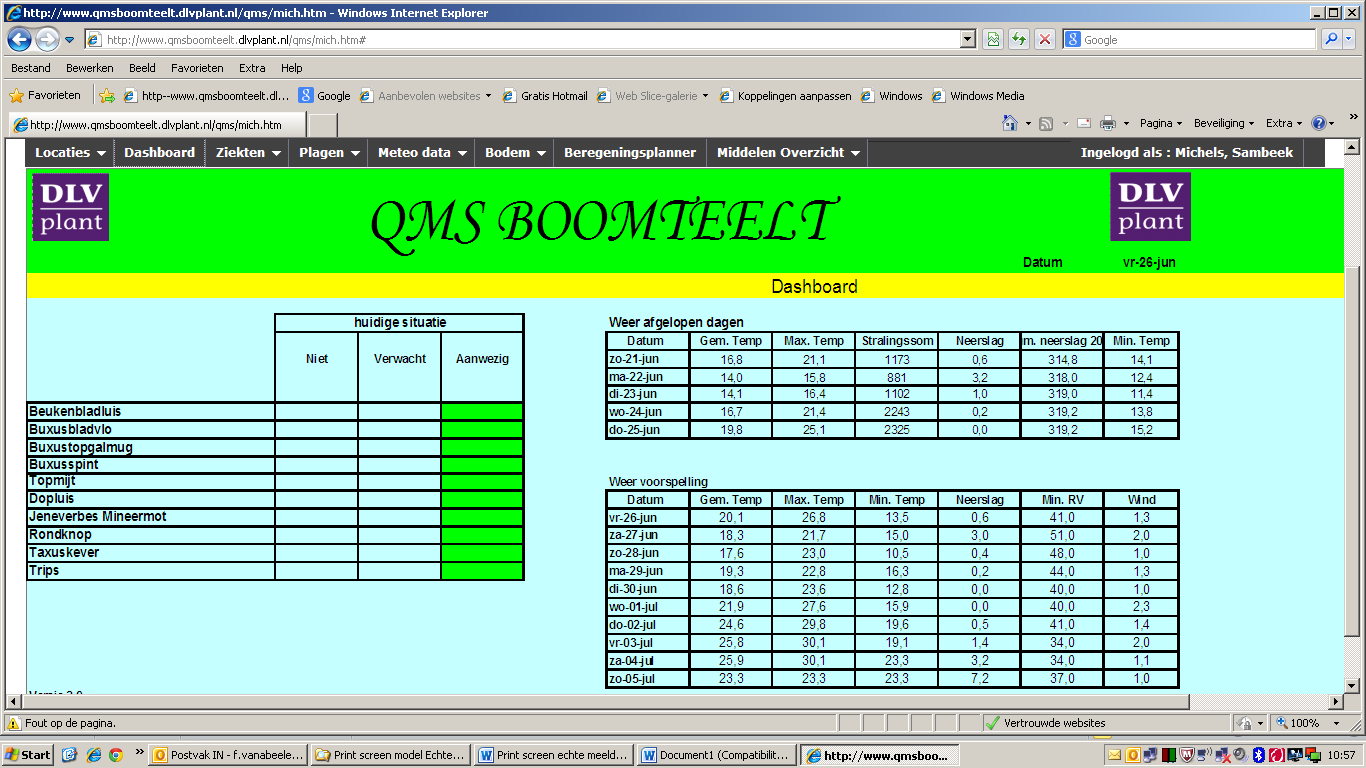Open the Bewerken menu

(90, 68)
